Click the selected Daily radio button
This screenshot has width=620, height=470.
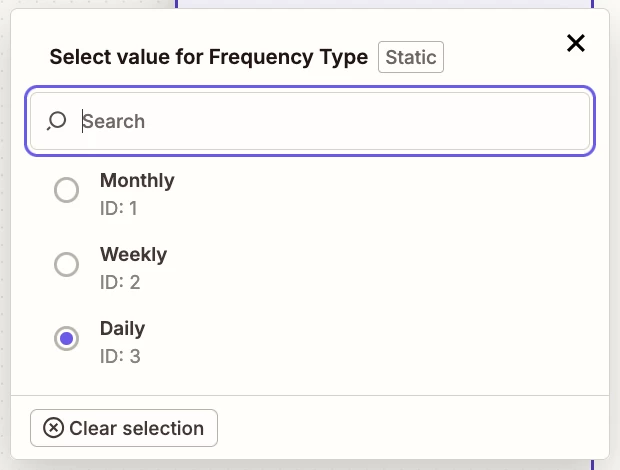click(66, 338)
